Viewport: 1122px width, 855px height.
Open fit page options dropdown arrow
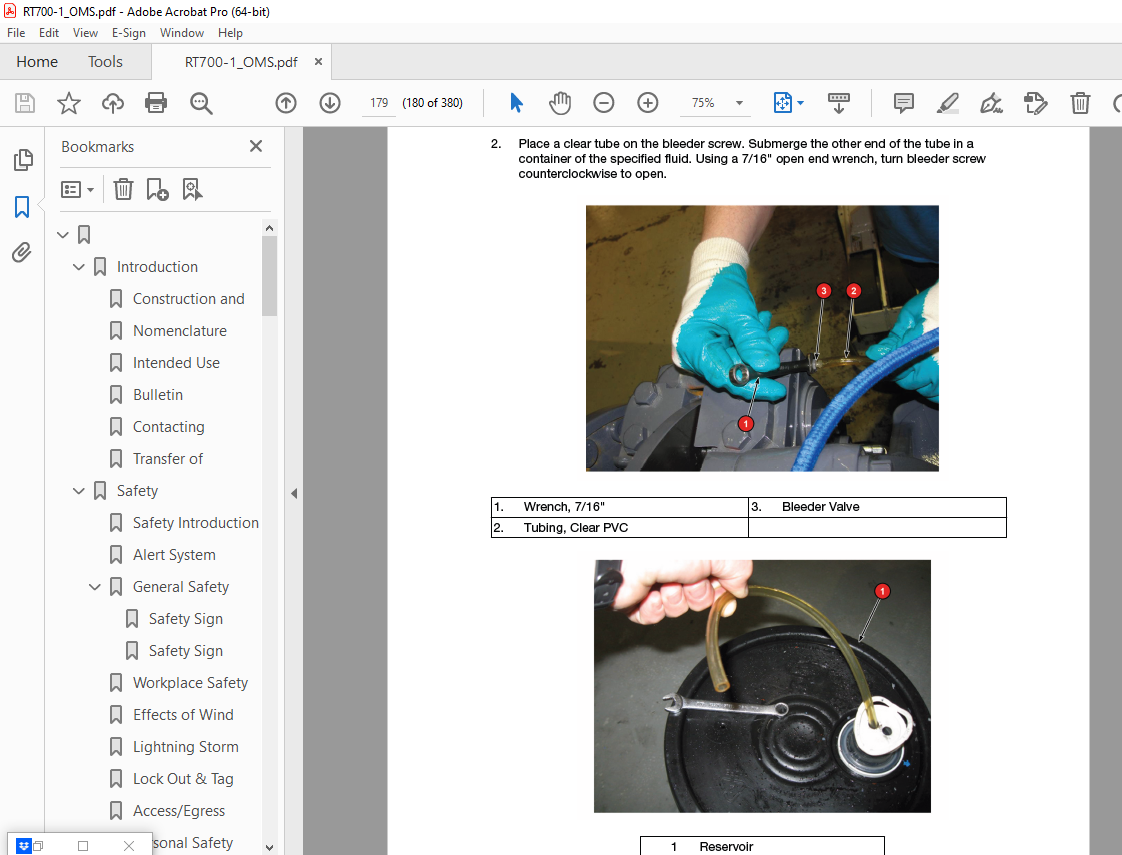pos(801,103)
